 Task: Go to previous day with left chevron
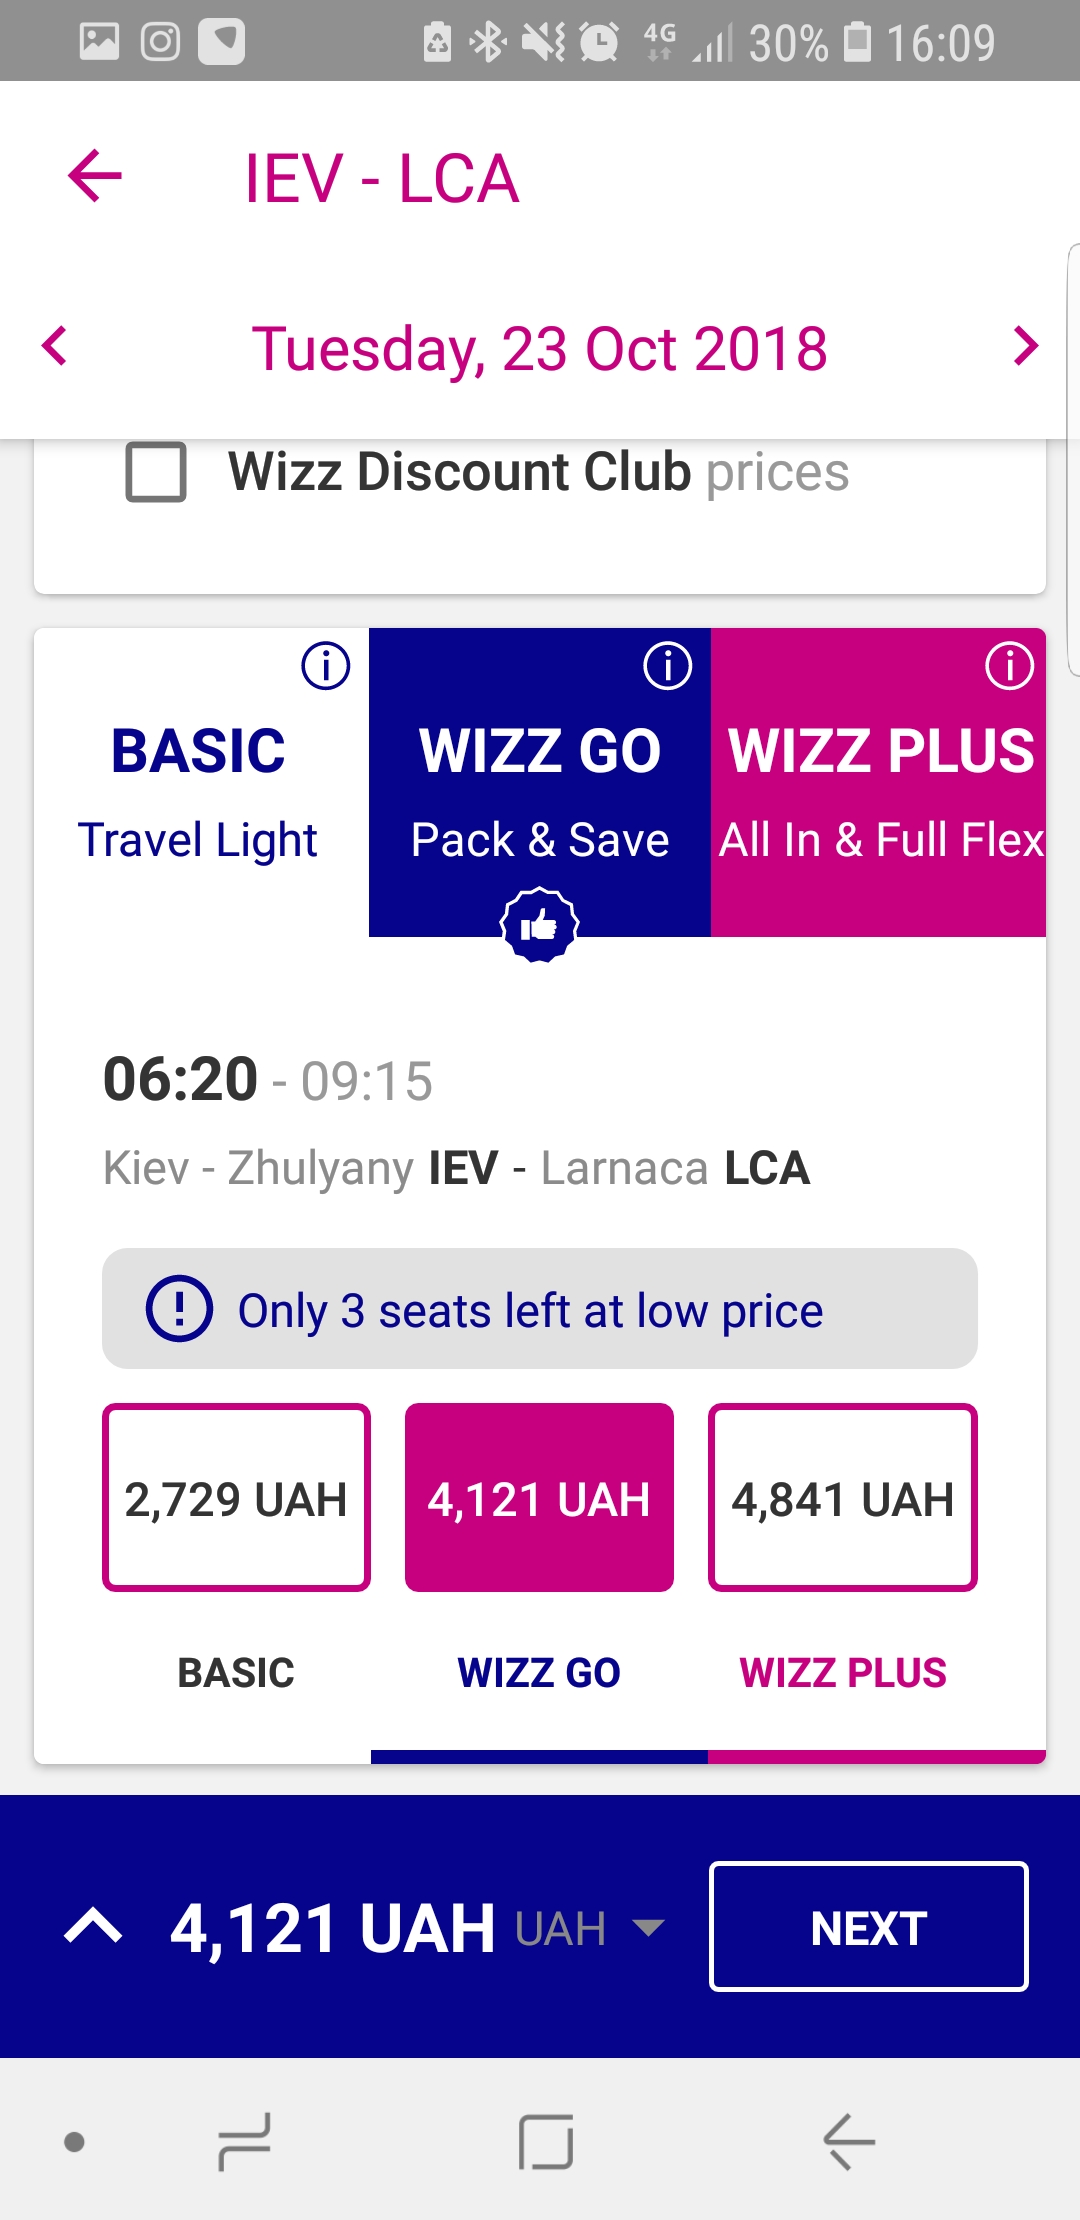coord(55,346)
